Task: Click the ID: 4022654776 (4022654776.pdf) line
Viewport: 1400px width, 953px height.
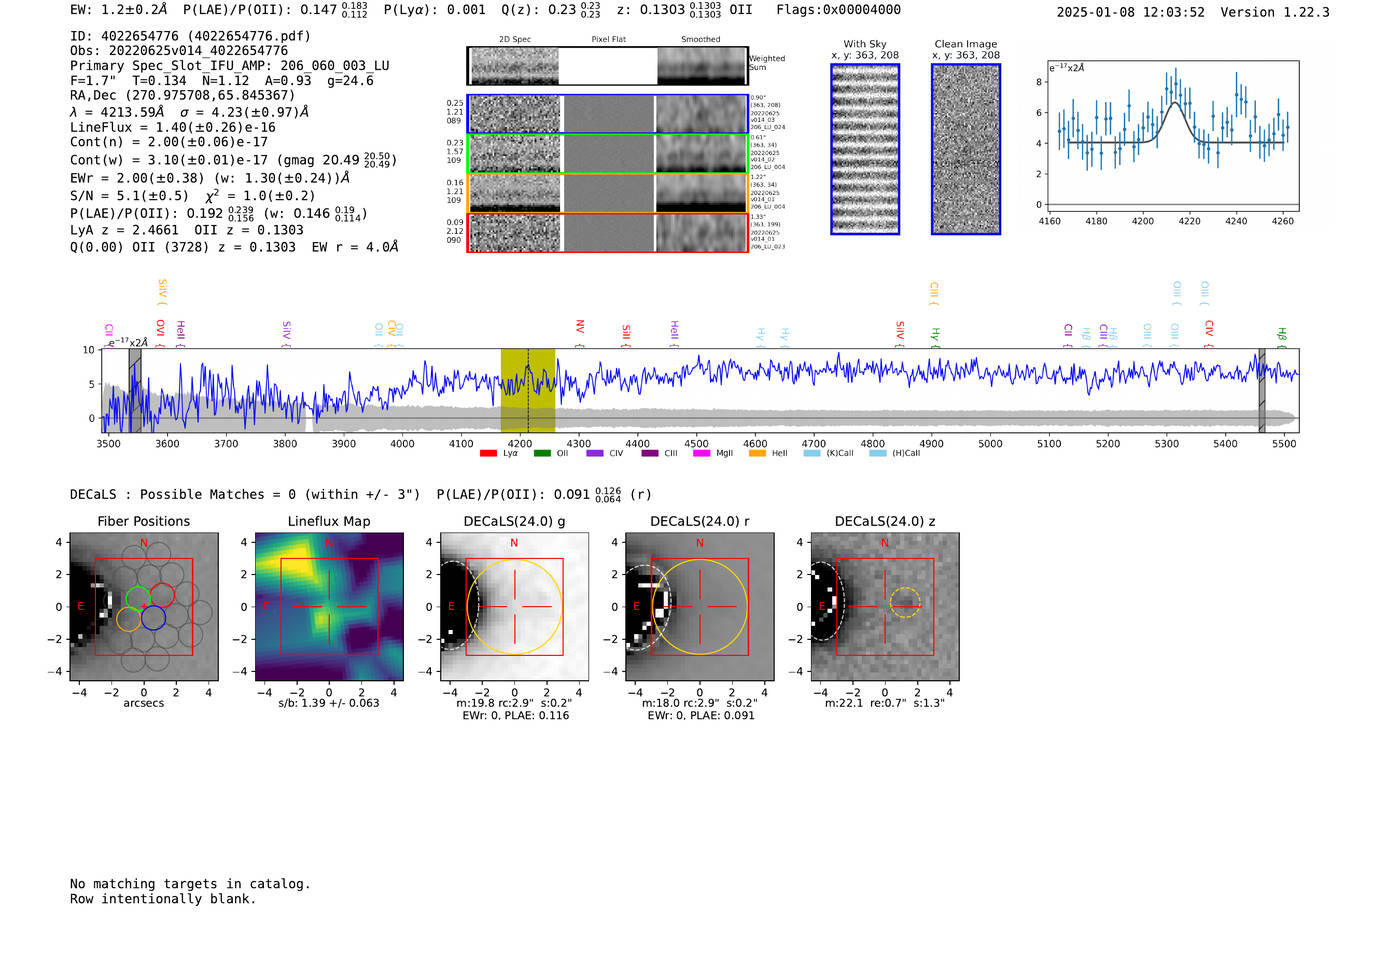Action: coord(190,36)
